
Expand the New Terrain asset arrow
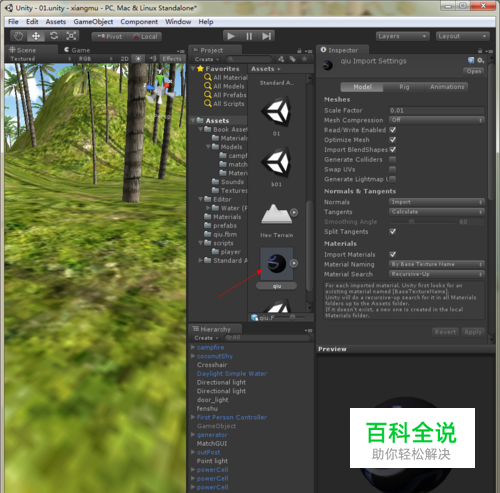pos(294,212)
